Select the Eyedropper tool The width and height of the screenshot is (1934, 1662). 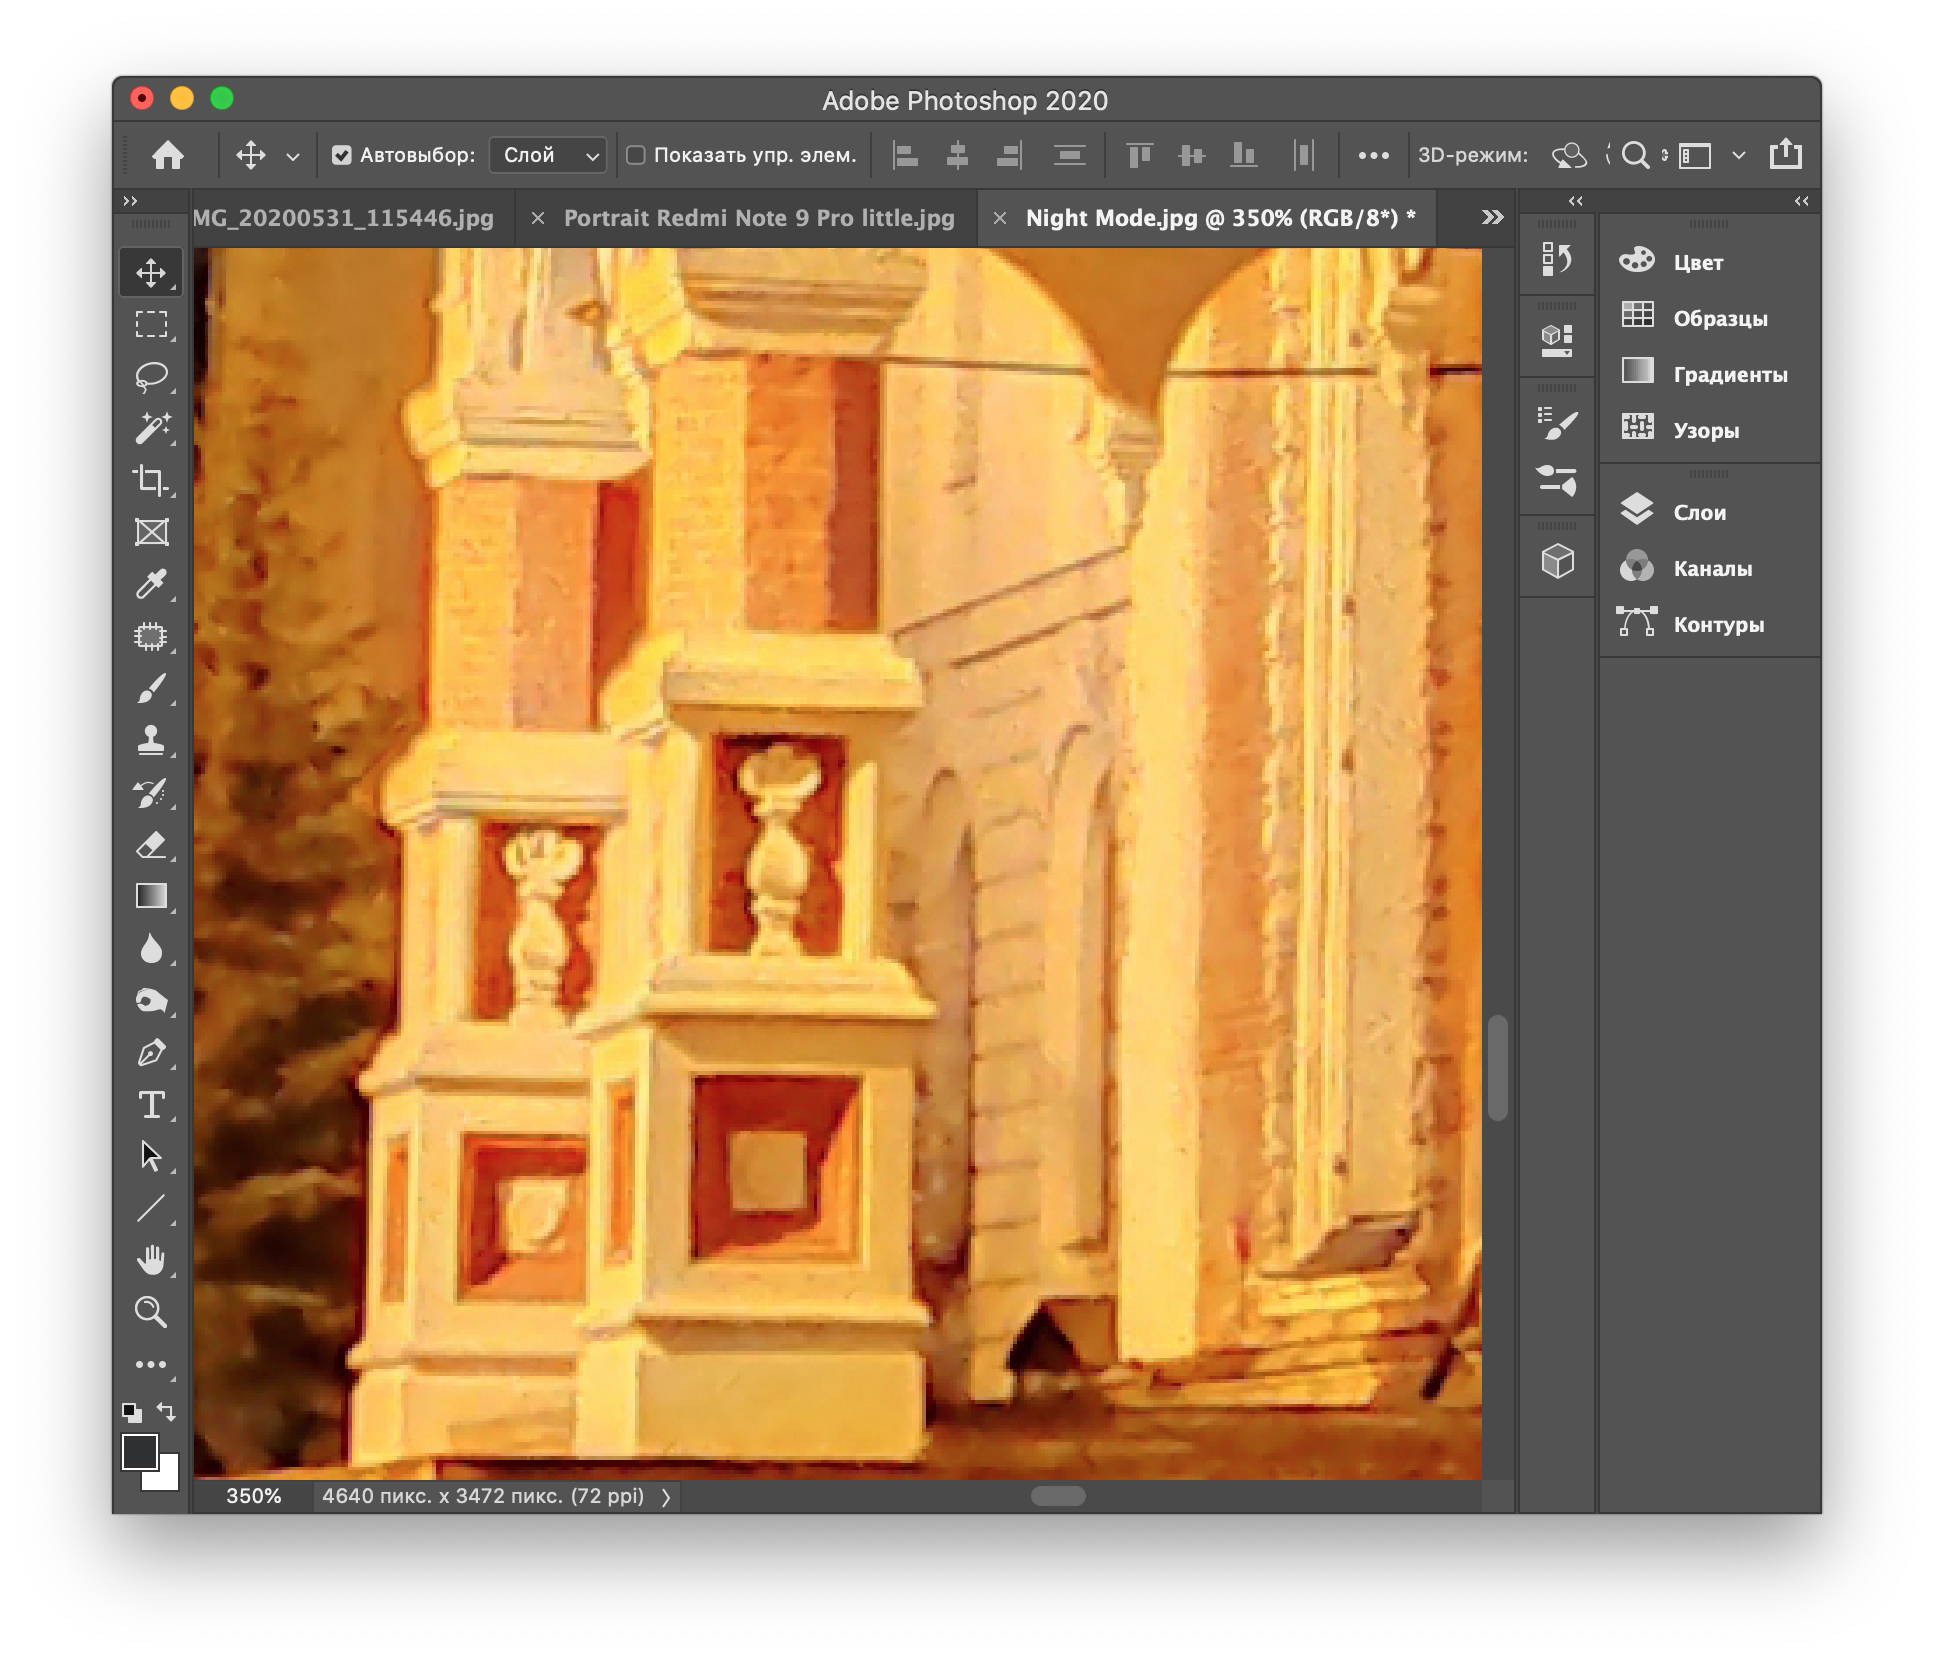point(151,584)
